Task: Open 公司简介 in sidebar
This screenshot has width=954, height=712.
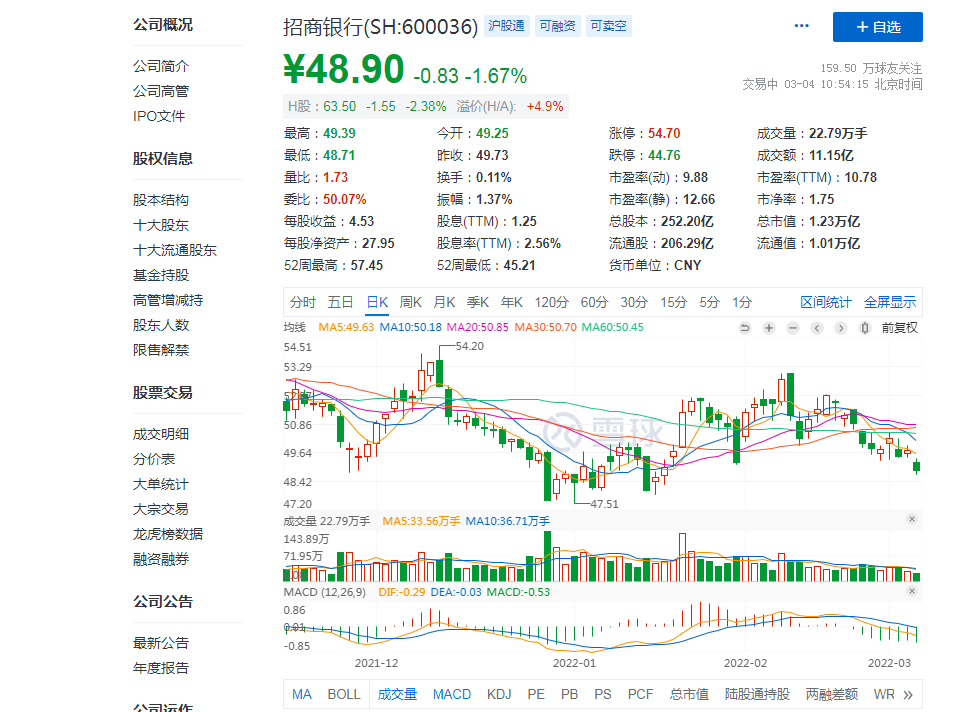Action: point(161,66)
